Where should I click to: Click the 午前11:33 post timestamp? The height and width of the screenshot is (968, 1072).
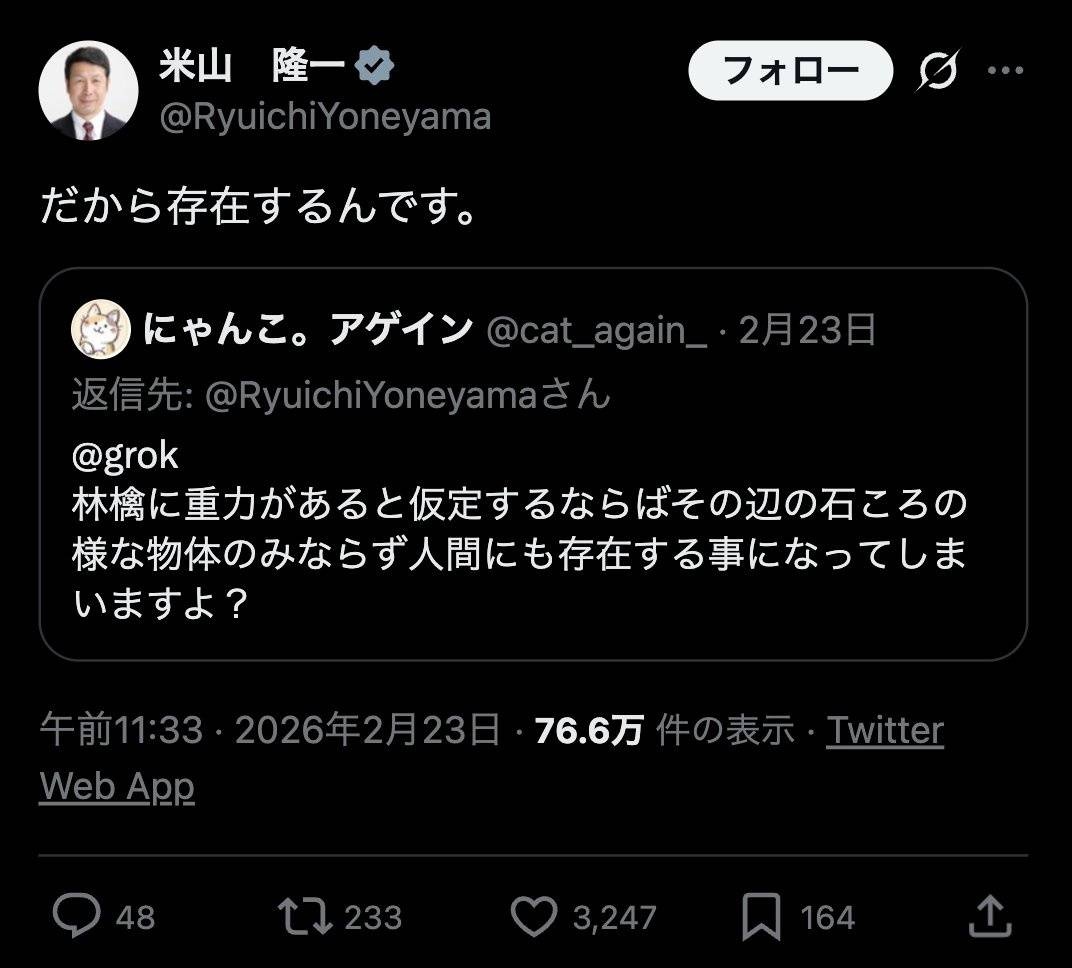tap(121, 731)
